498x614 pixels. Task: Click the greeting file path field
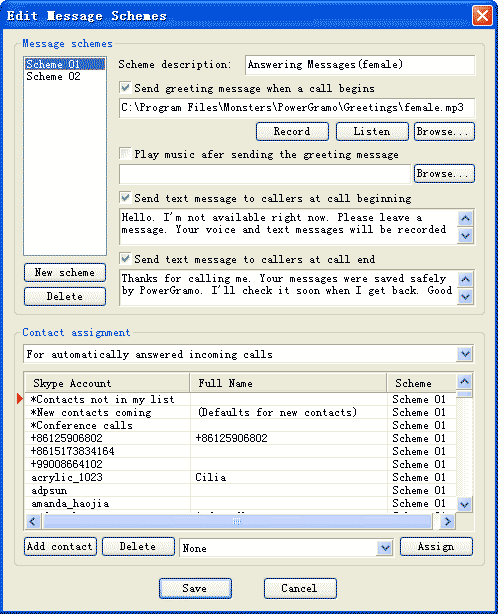pyautogui.click(x=297, y=108)
